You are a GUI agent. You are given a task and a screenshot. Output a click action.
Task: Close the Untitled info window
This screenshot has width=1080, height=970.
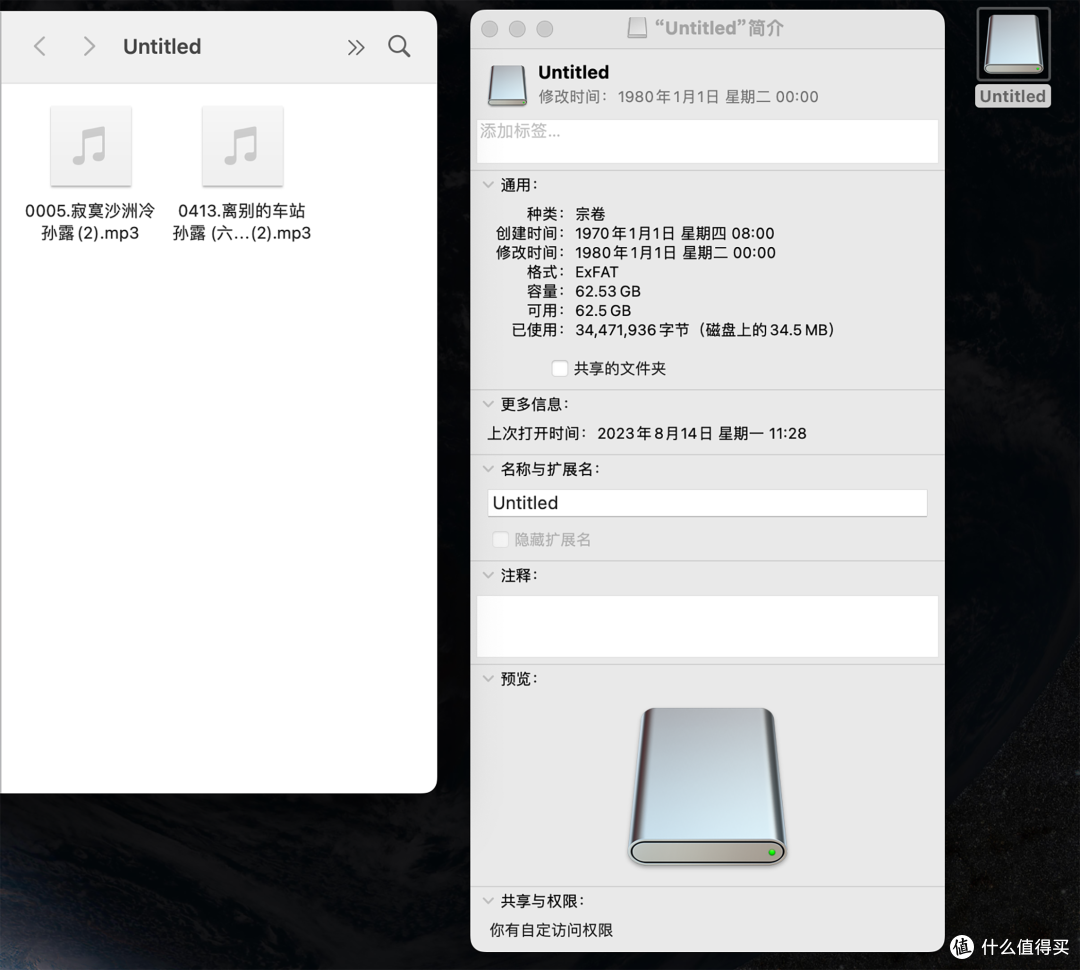490,29
